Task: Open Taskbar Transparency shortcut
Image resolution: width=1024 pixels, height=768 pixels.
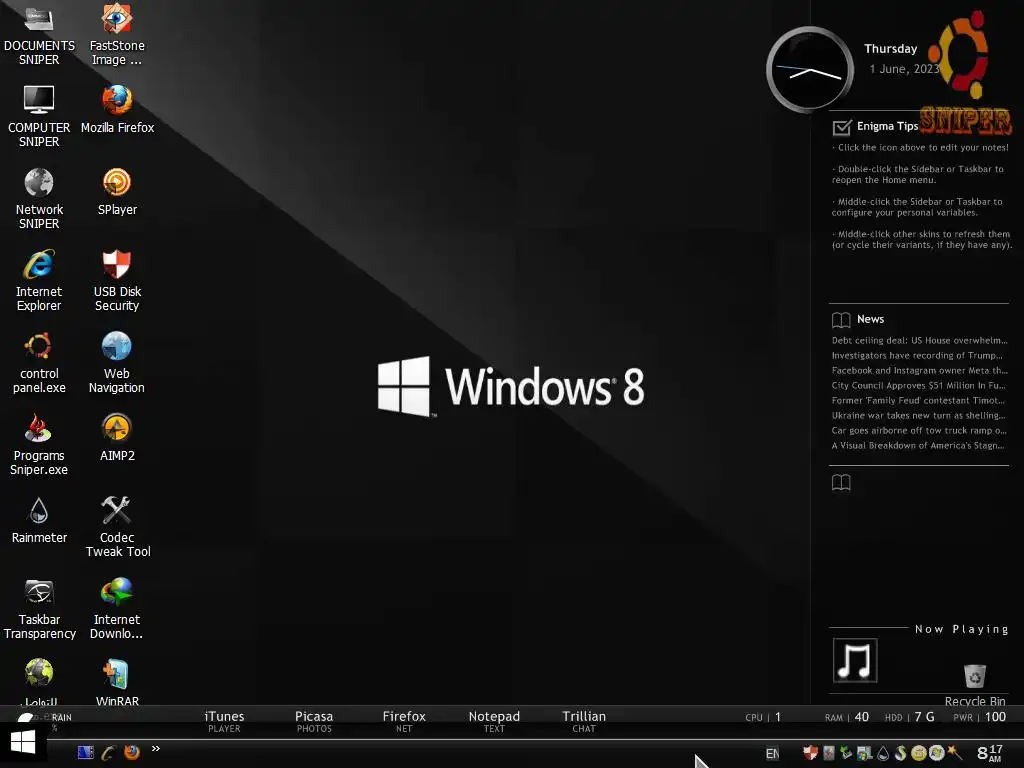Action: pos(39,609)
